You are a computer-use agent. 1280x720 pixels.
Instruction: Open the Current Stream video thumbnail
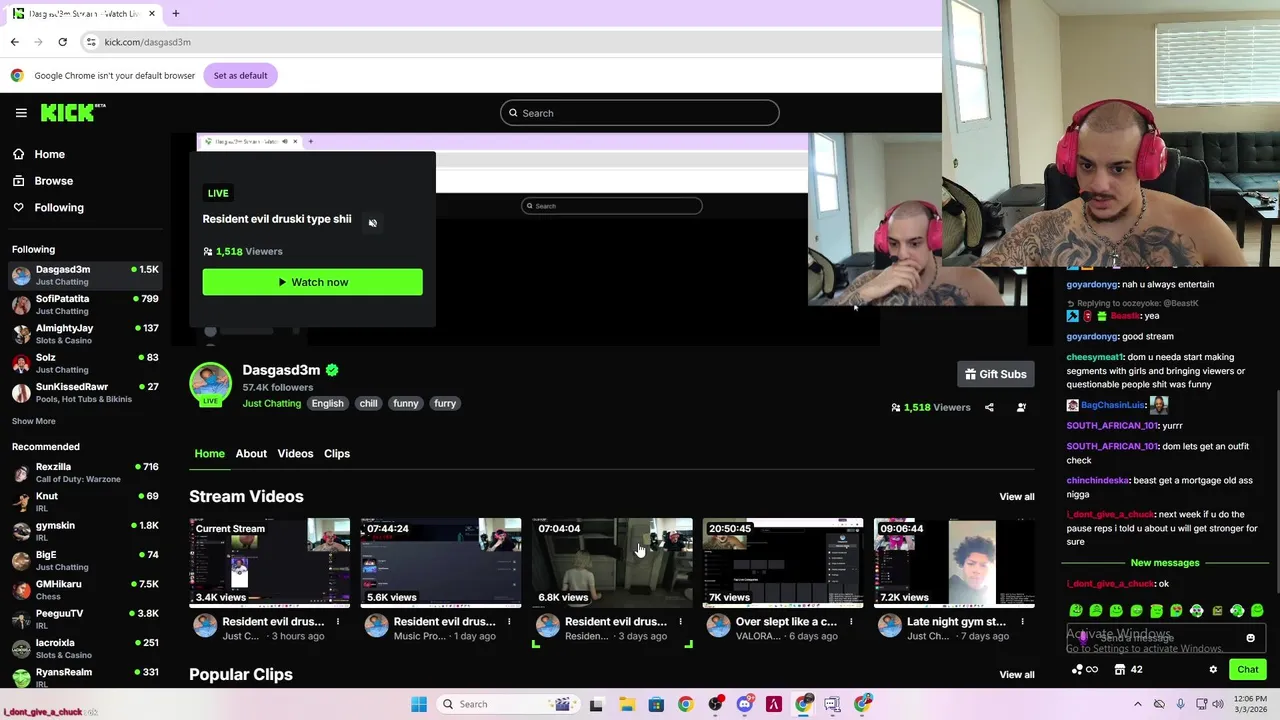click(x=270, y=563)
